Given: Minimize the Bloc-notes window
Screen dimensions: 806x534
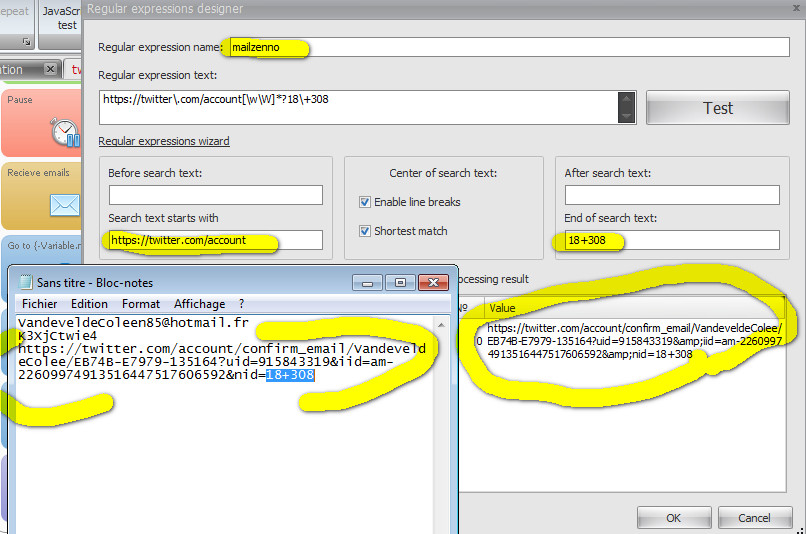Looking at the screenshot, I should coord(367,283).
